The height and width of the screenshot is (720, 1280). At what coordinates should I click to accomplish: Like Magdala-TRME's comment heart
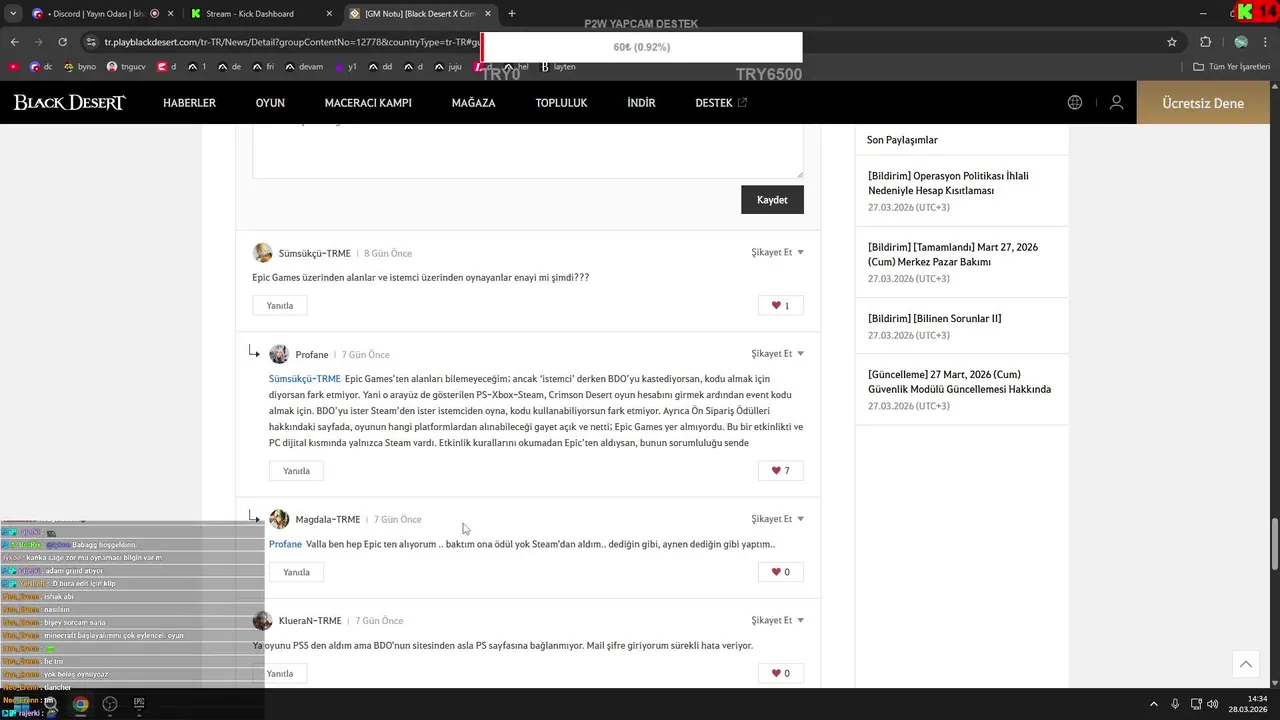780,572
